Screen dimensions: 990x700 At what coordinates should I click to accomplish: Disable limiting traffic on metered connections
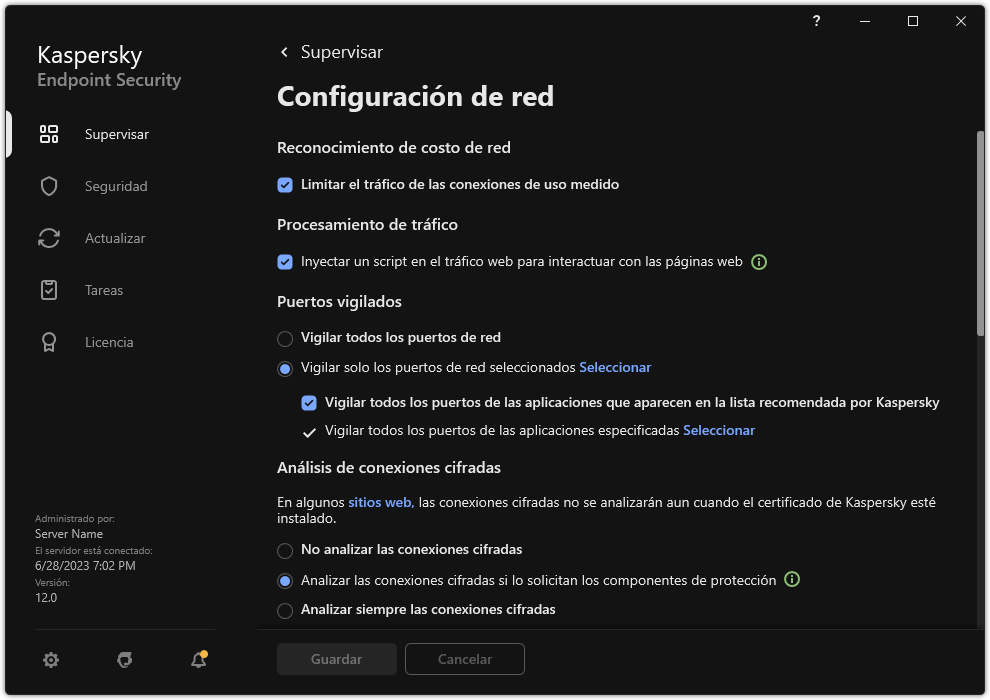[x=284, y=184]
